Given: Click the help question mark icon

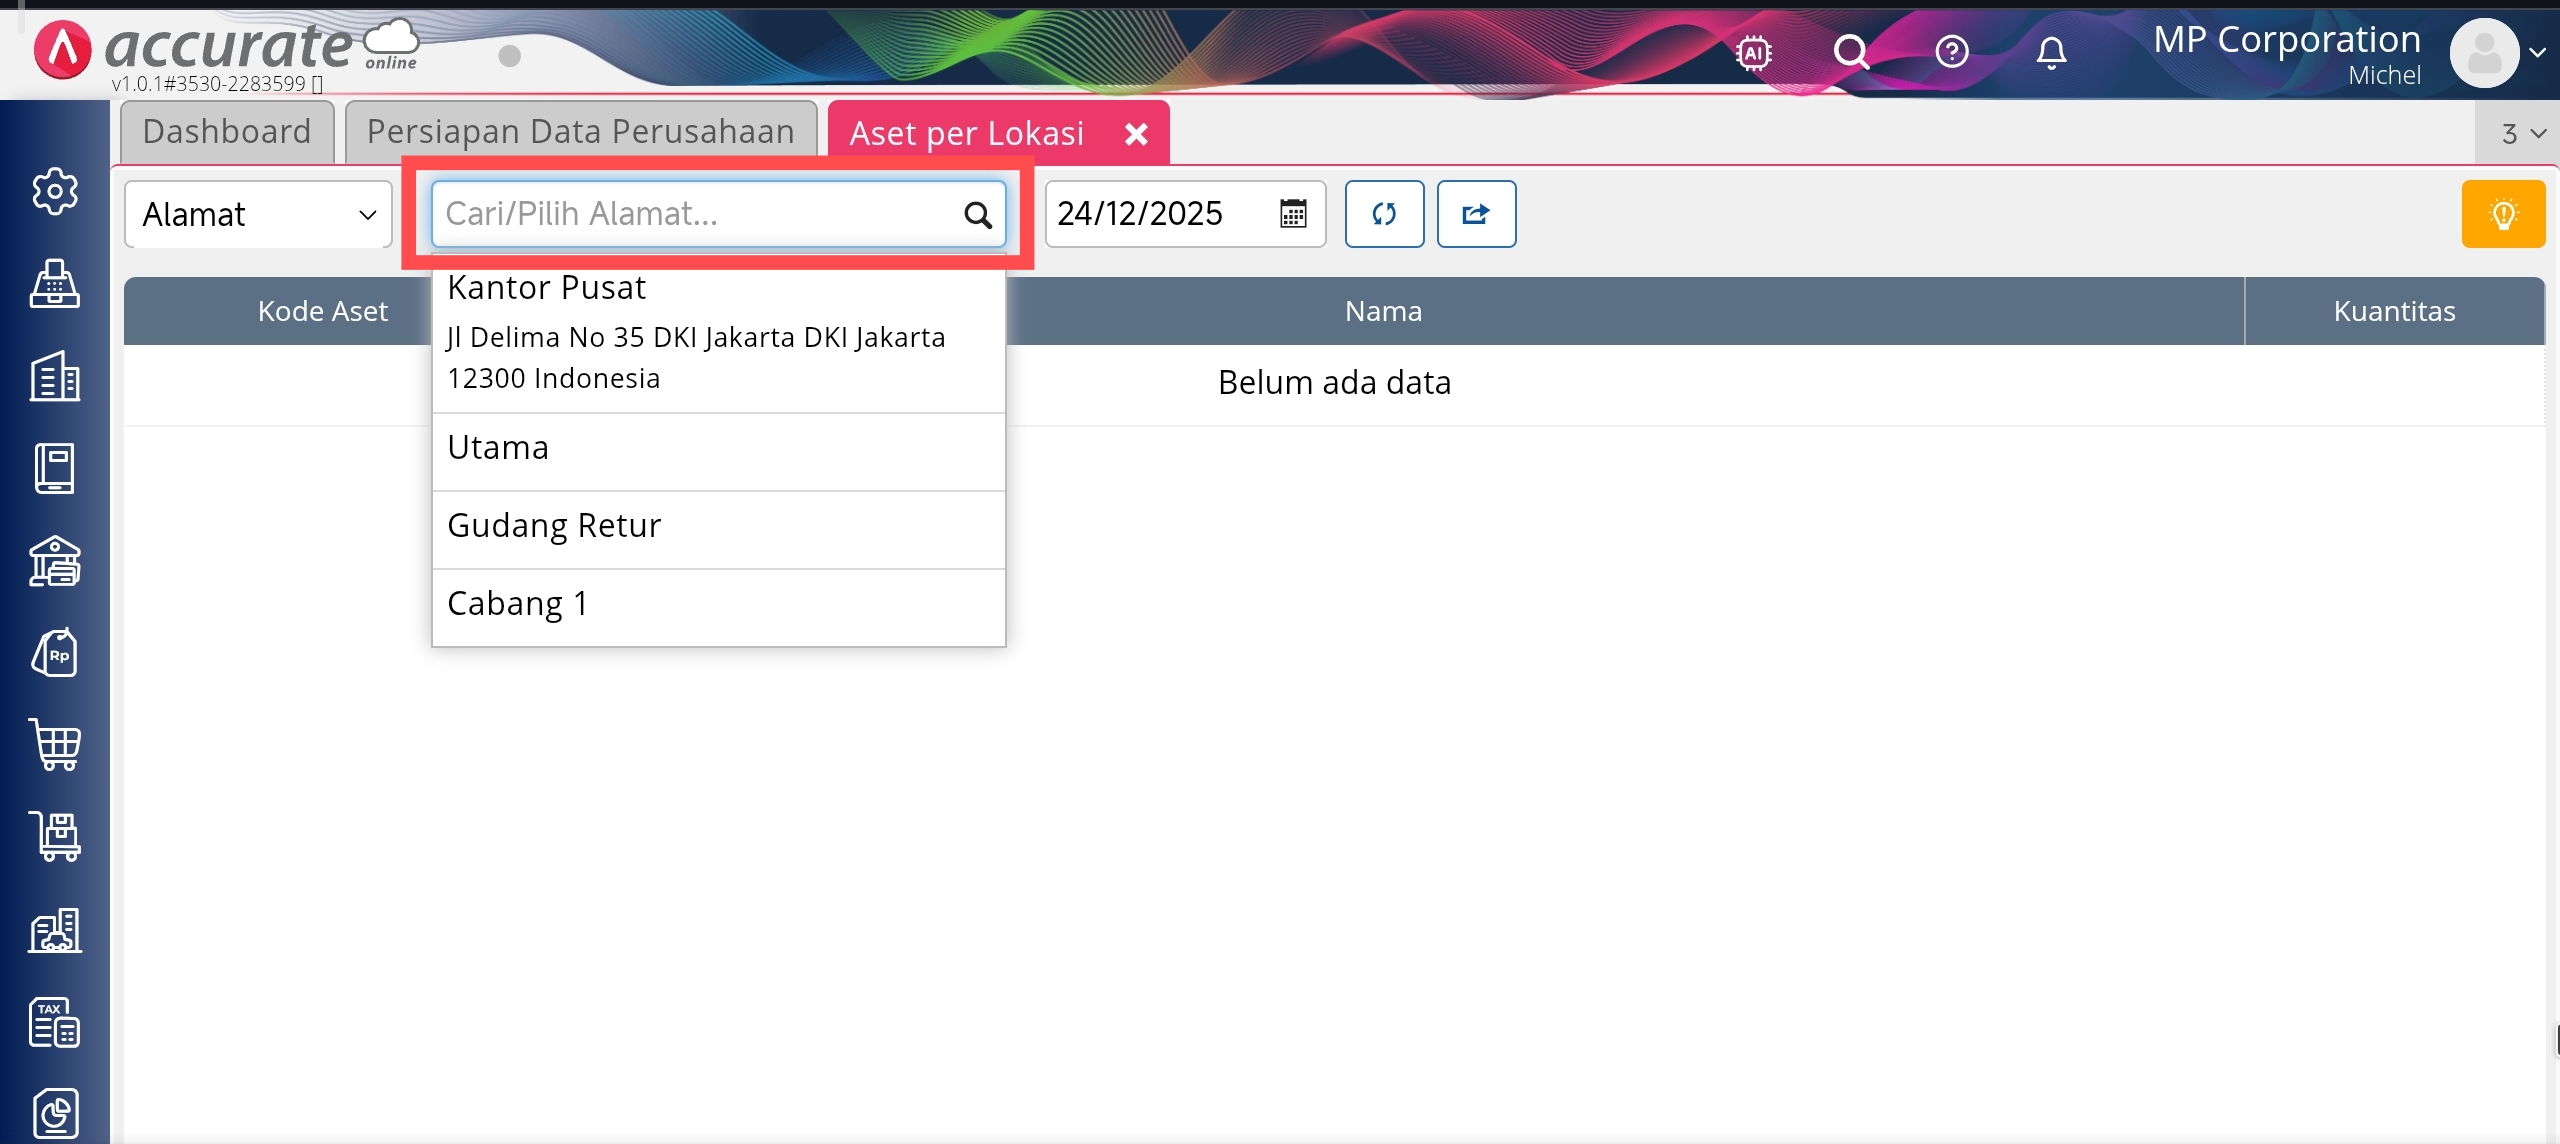Looking at the screenshot, I should pos(1951,52).
